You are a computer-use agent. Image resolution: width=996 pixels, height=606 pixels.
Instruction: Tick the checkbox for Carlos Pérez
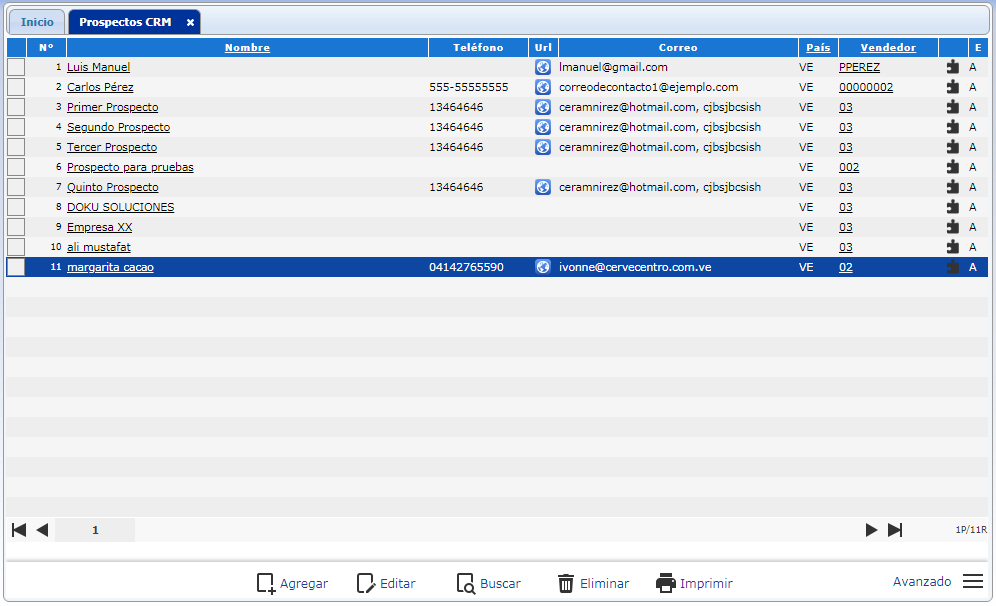click(16, 87)
